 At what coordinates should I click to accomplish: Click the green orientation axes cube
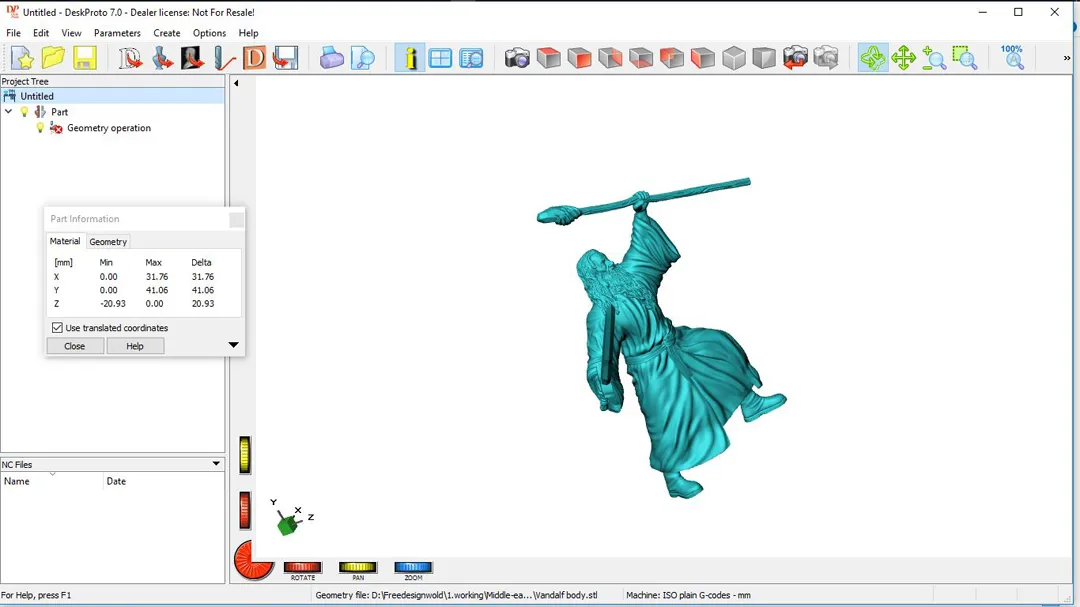click(x=288, y=524)
